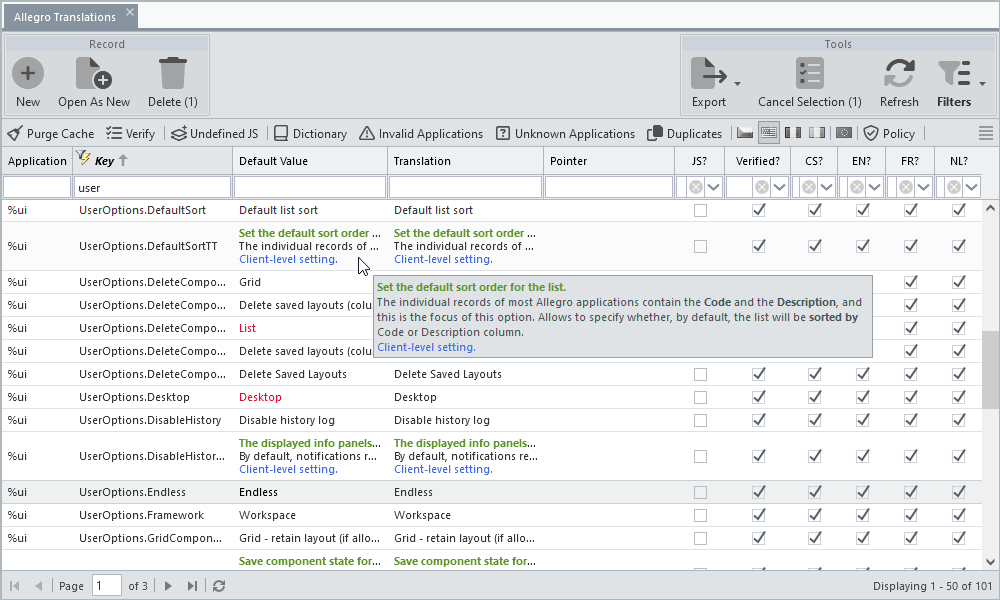The image size is (1000, 600).
Task: Toggle Verified? checkbox for UserOptions.Desktop row
Action: tap(758, 397)
